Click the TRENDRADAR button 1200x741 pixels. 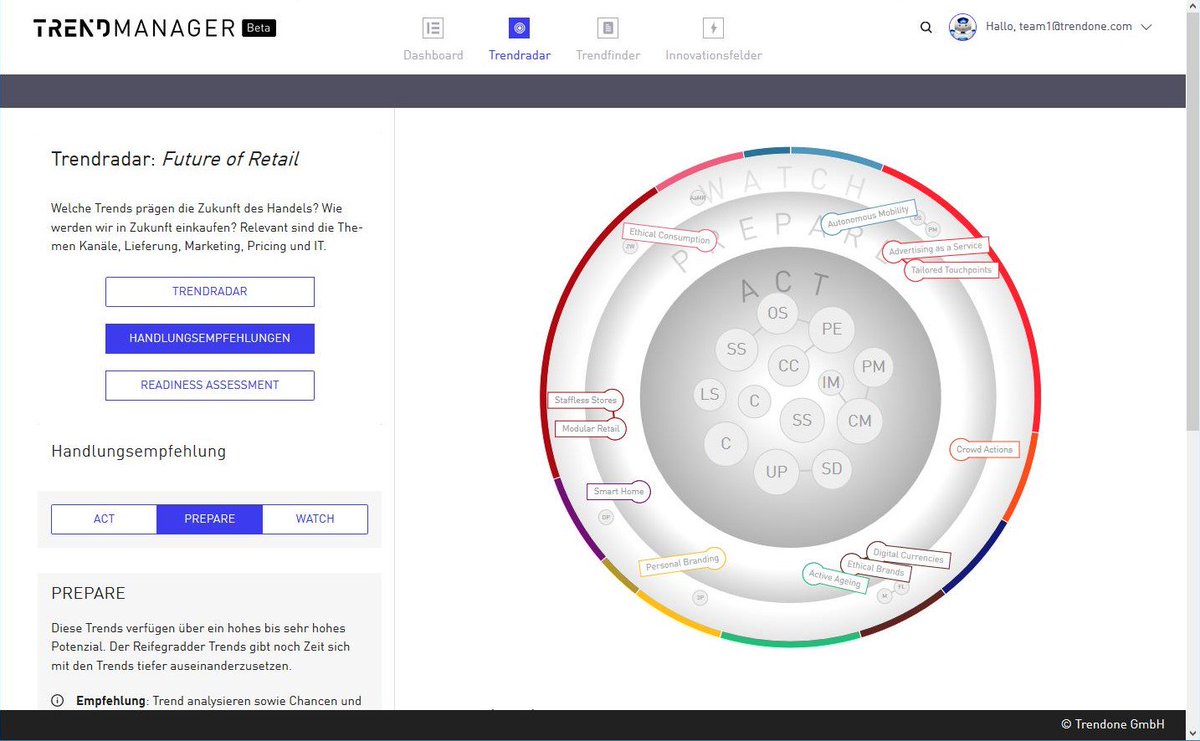210,291
